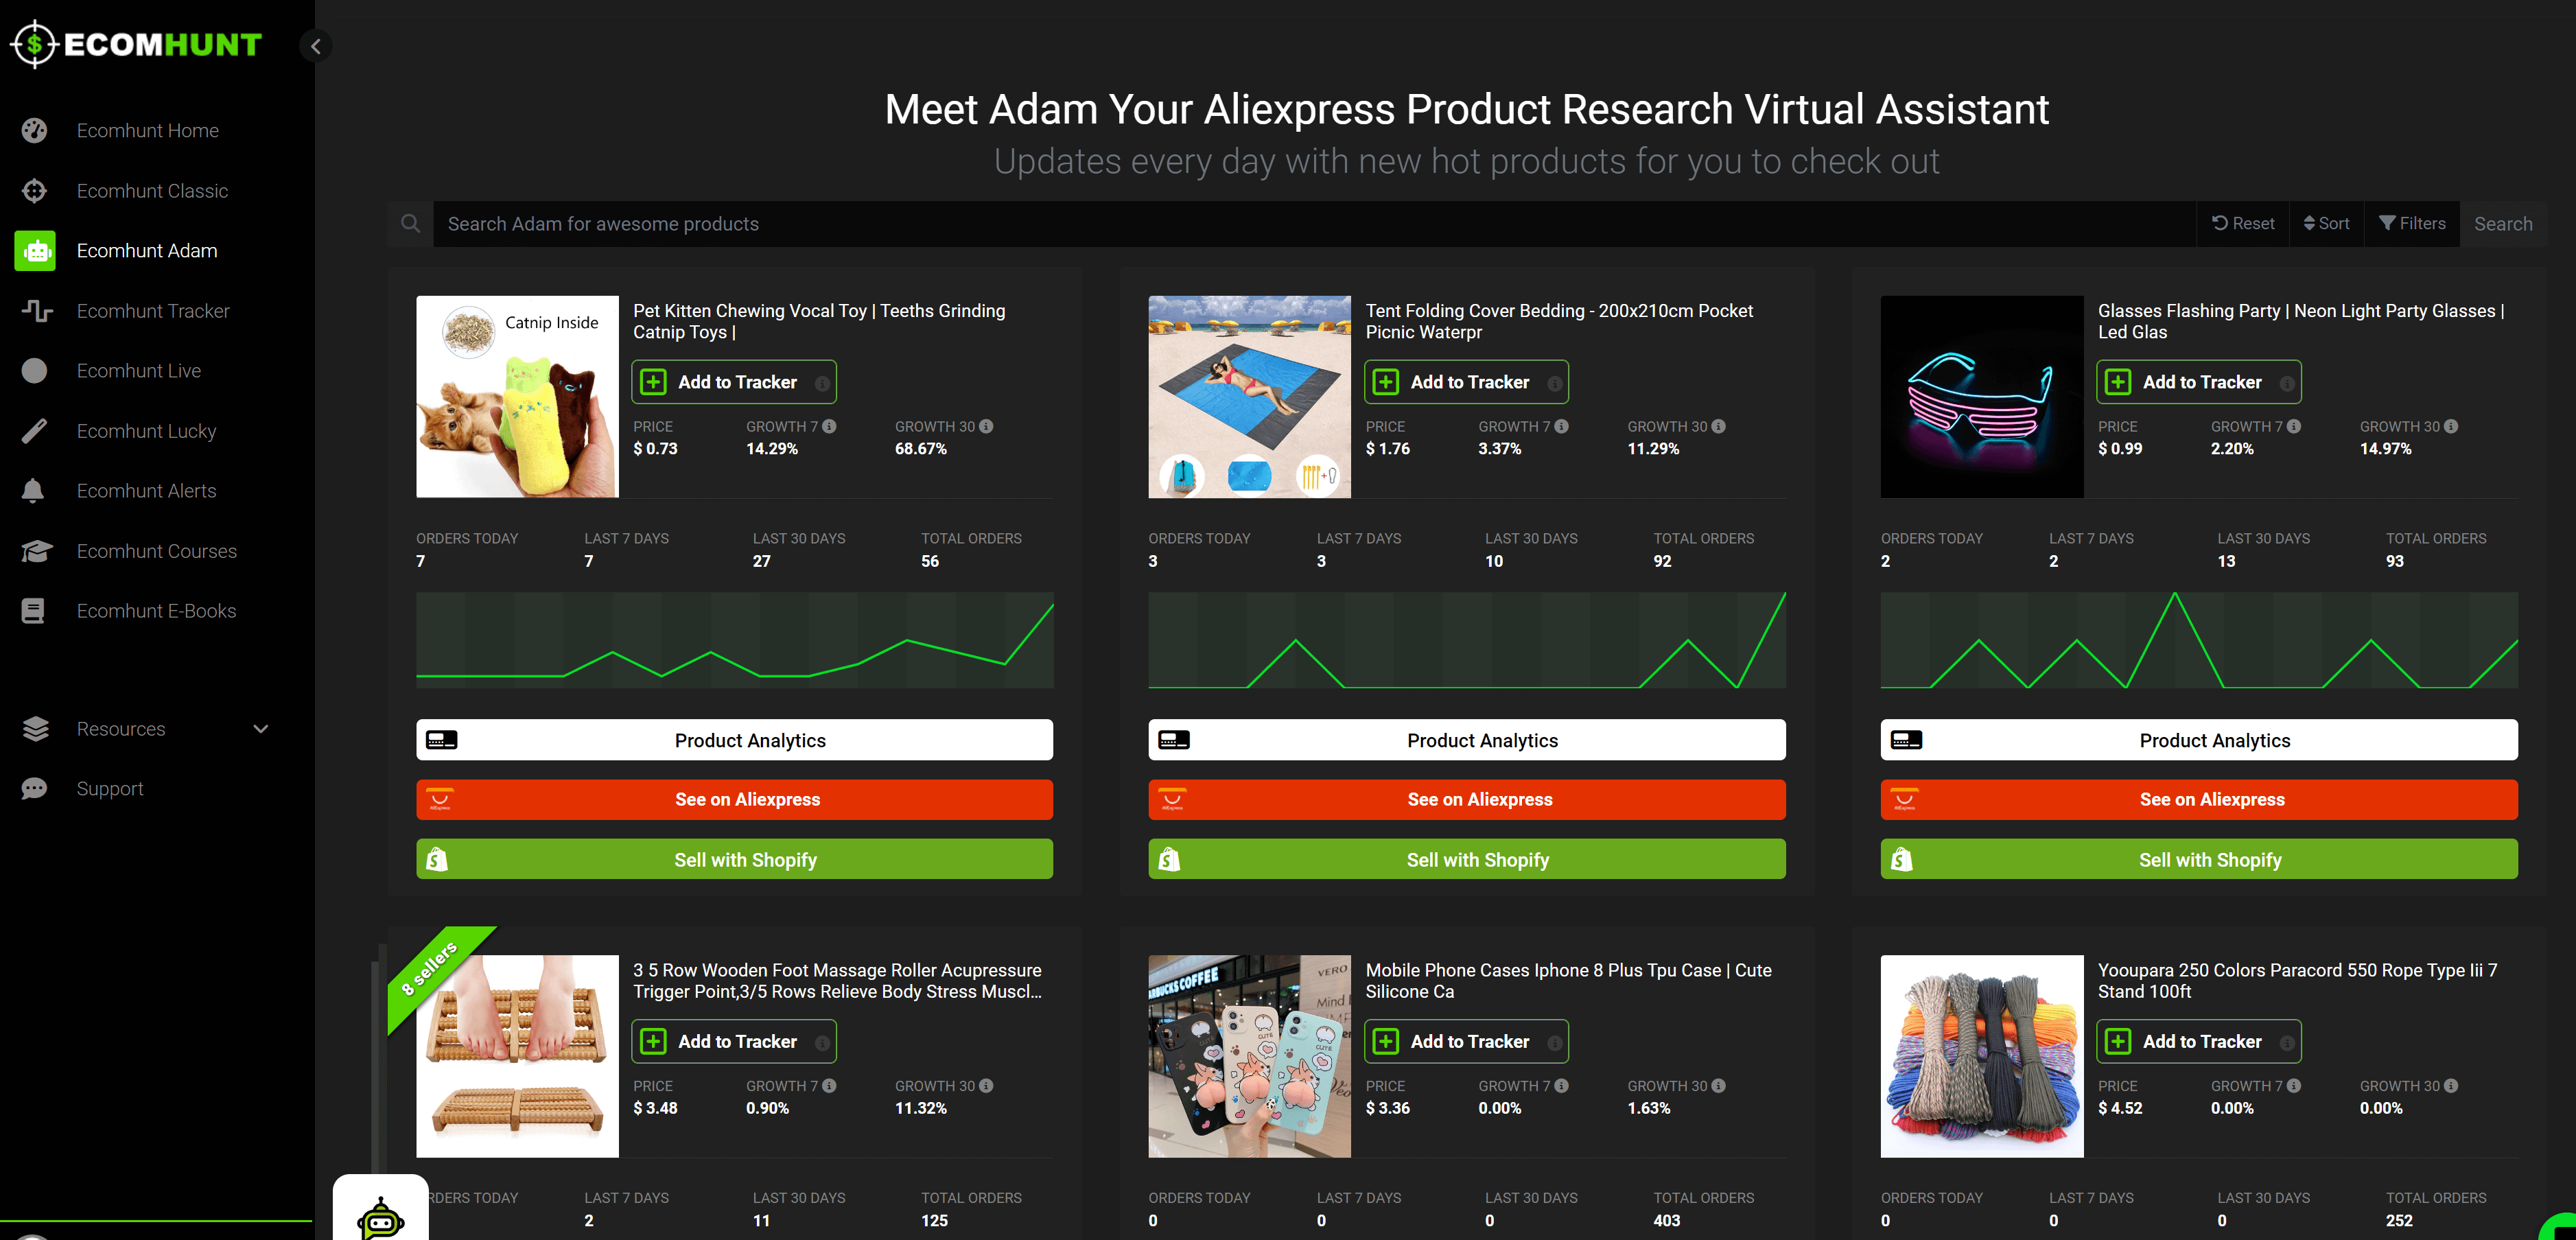Sell Glasses Flashing Party with Shopify
This screenshot has width=2576, height=1240.
(2199, 859)
